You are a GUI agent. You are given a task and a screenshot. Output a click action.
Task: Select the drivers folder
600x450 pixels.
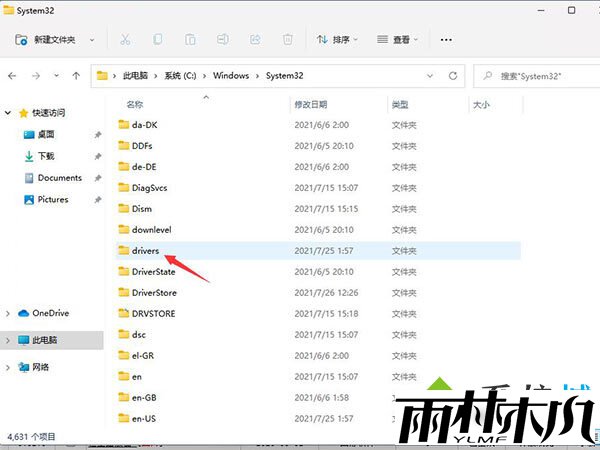145,251
